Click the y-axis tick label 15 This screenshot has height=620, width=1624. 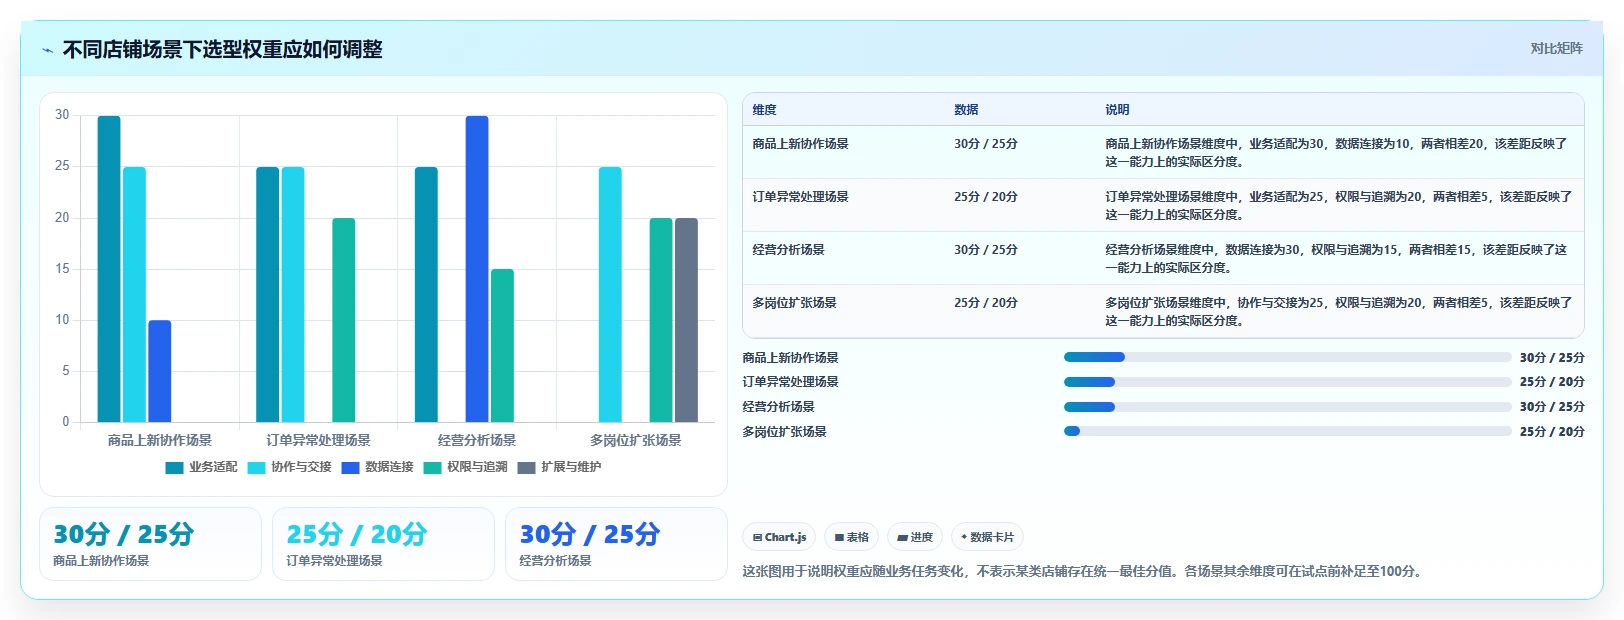(62, 269)
